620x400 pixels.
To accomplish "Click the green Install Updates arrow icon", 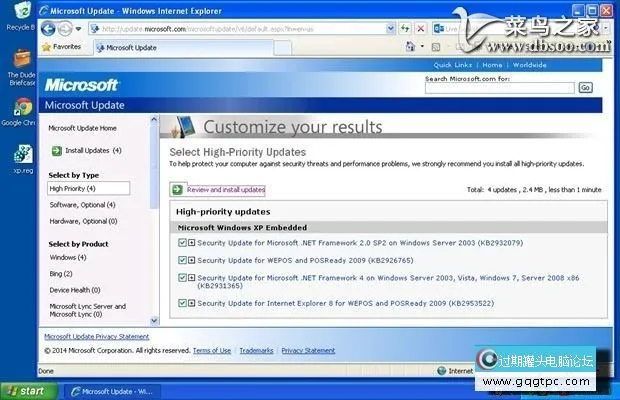I will [x=57, y=150].
